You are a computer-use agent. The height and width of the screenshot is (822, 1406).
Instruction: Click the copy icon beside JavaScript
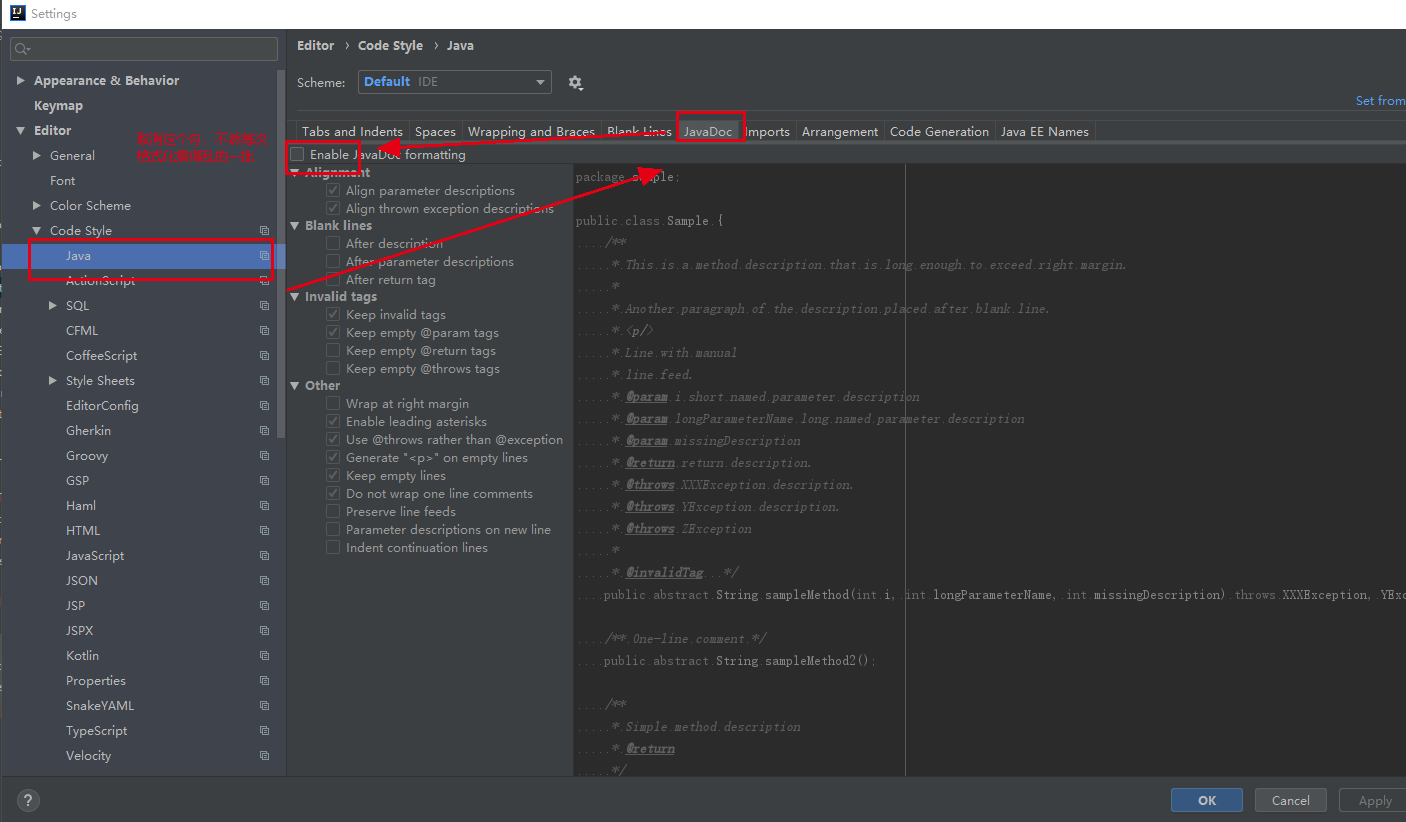point(264,556)
